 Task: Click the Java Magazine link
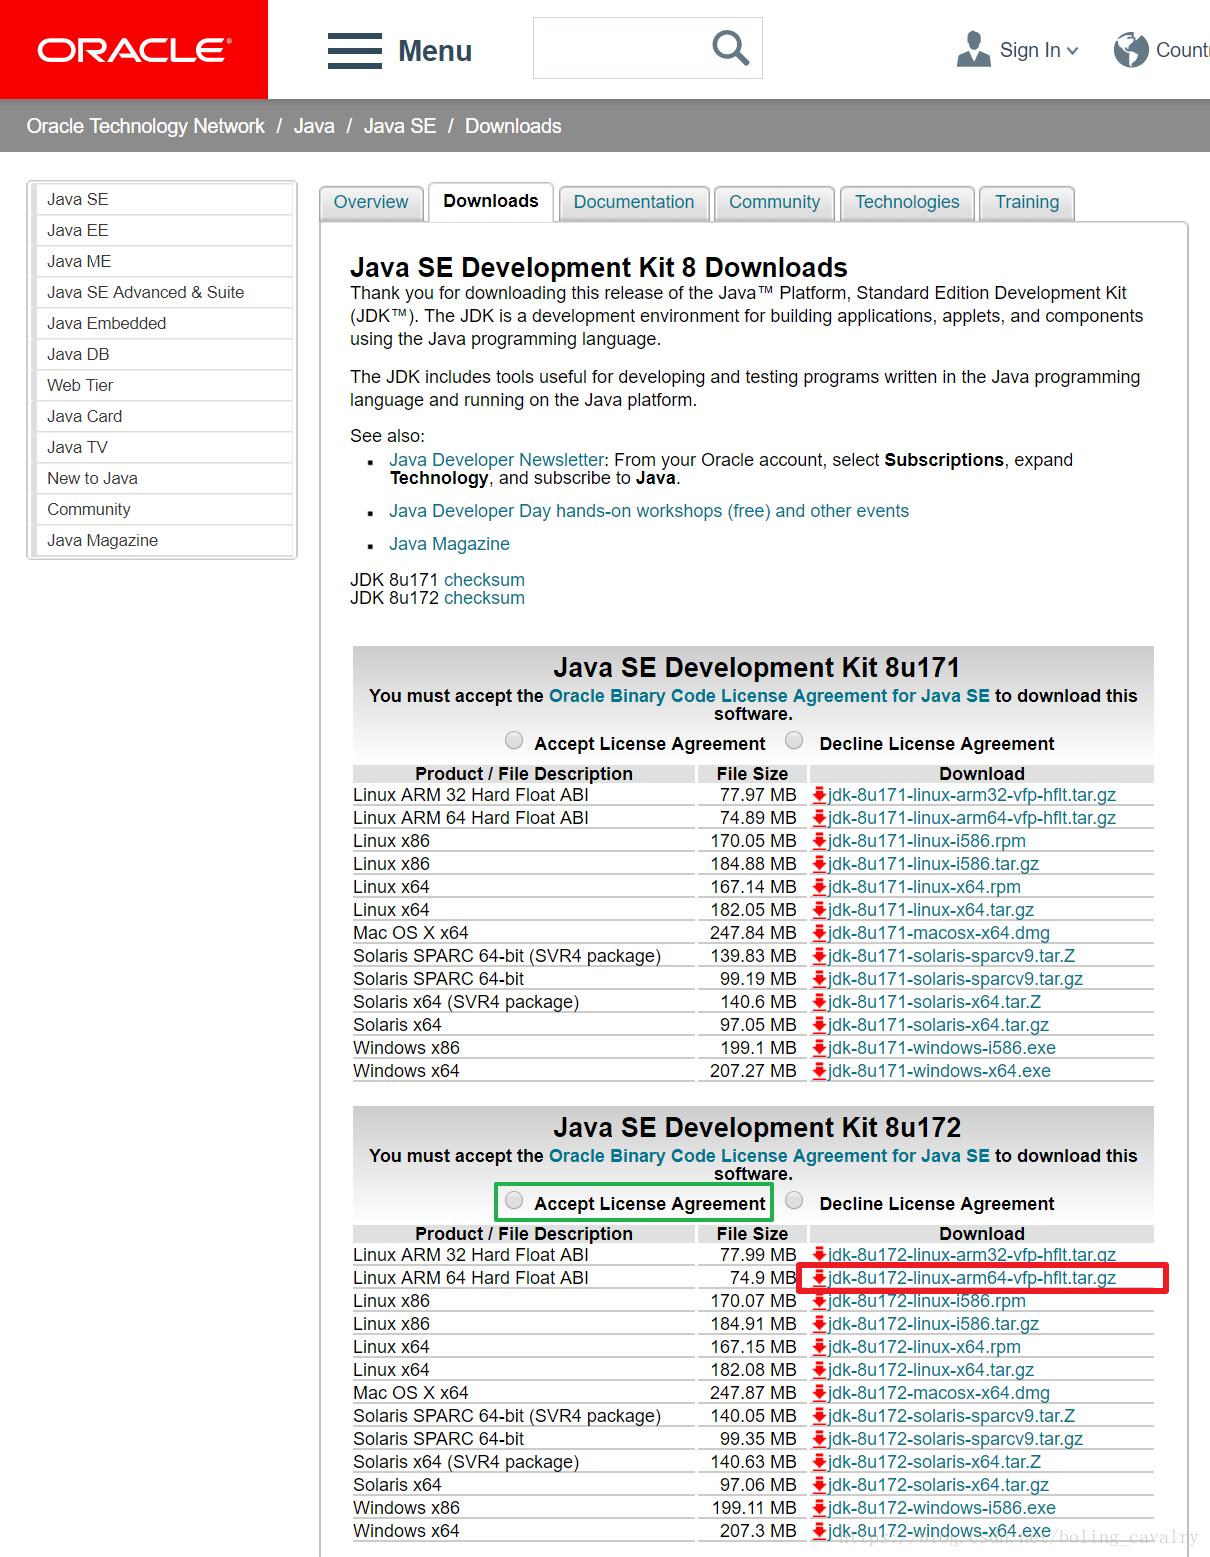click(x=448, y=543)
